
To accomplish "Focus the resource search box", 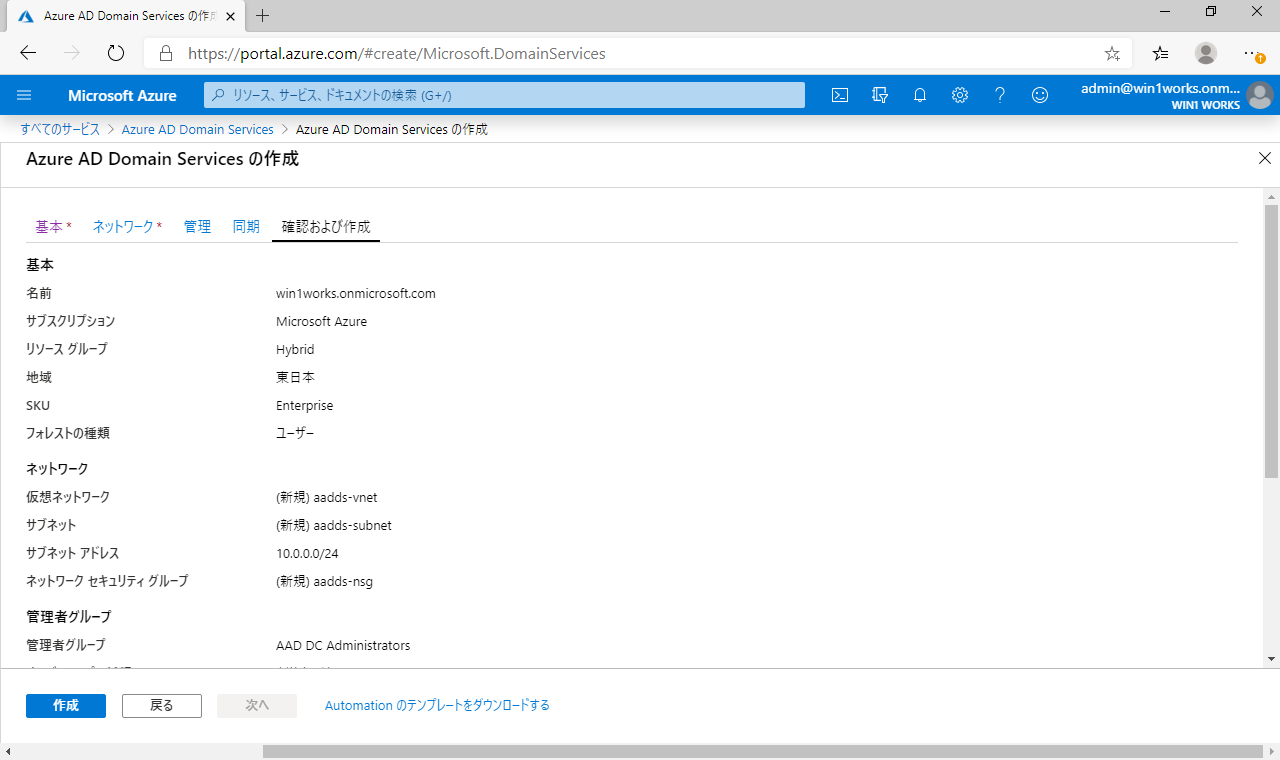I will [505, 95].
